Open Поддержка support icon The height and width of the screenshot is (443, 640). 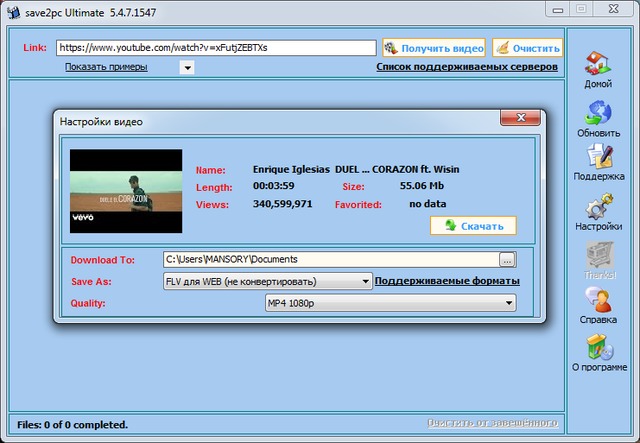[x=598, y=157]
